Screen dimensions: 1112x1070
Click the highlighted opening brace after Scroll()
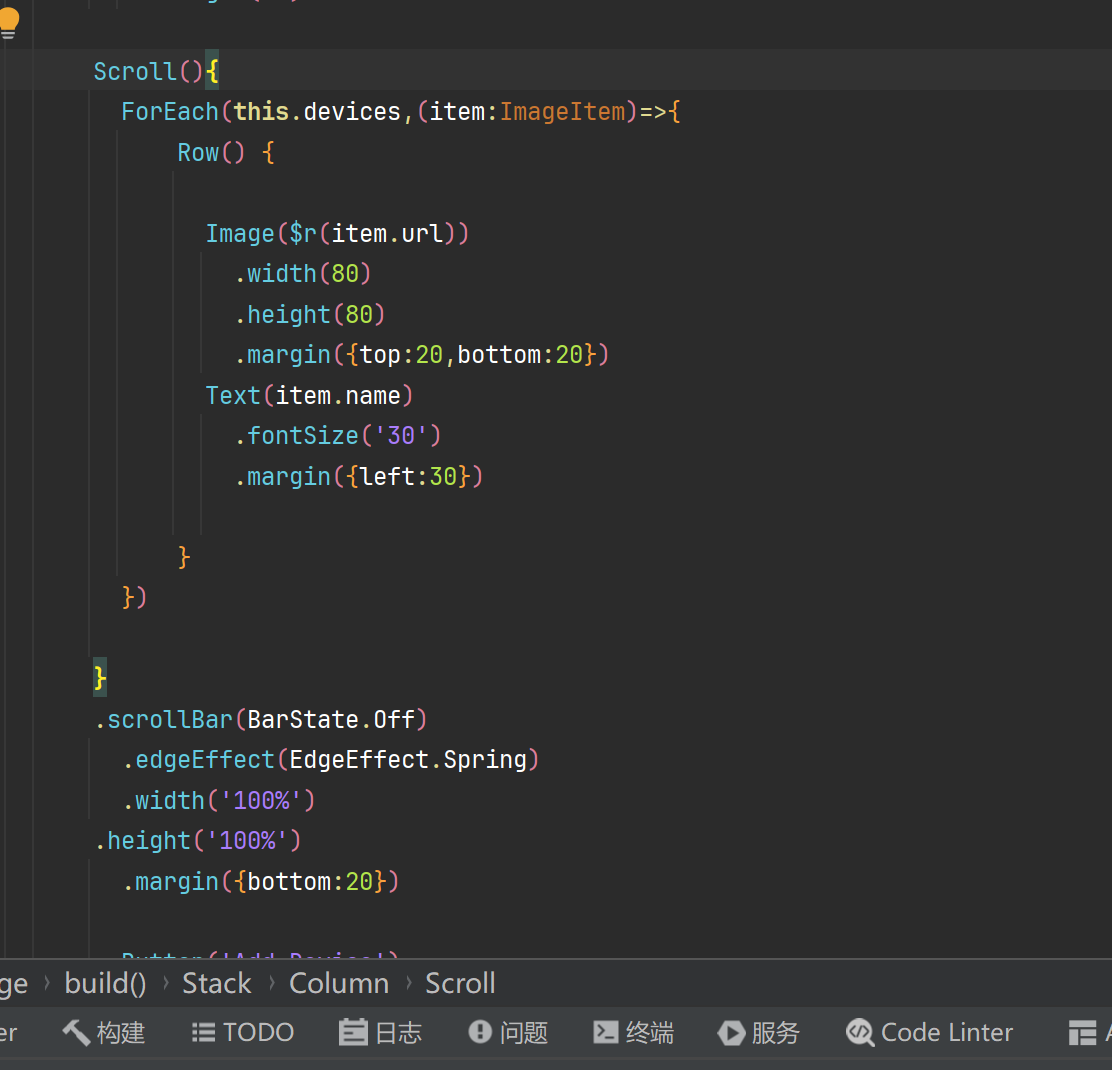(212, 71)
